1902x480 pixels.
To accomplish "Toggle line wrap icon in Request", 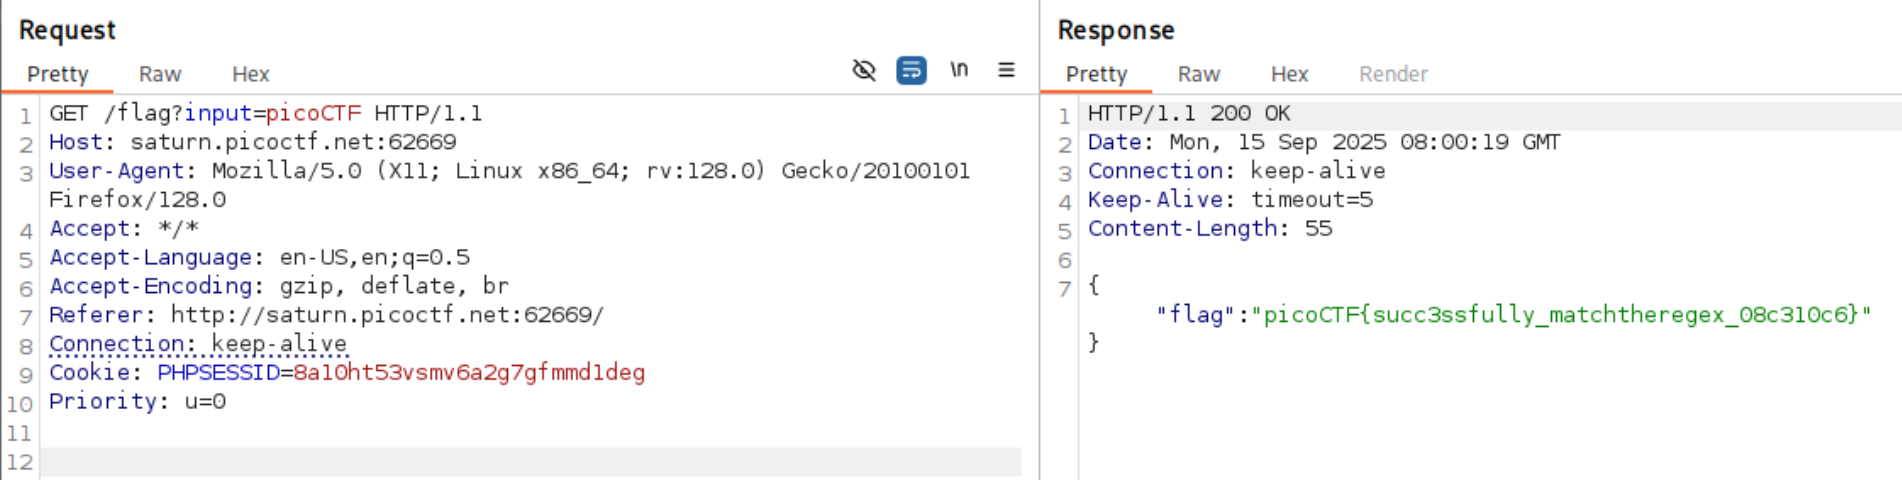I will click(911, 70).
